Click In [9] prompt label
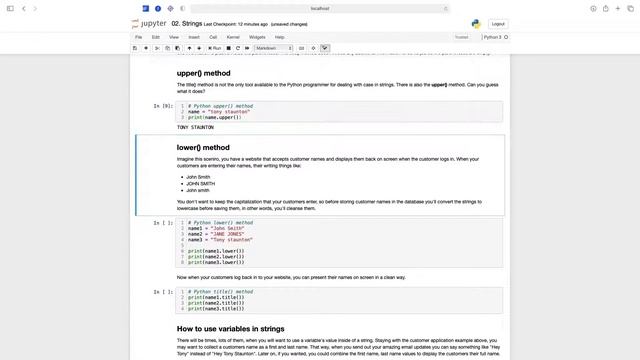This screenshot has width=640, height=360. point(163,106)
